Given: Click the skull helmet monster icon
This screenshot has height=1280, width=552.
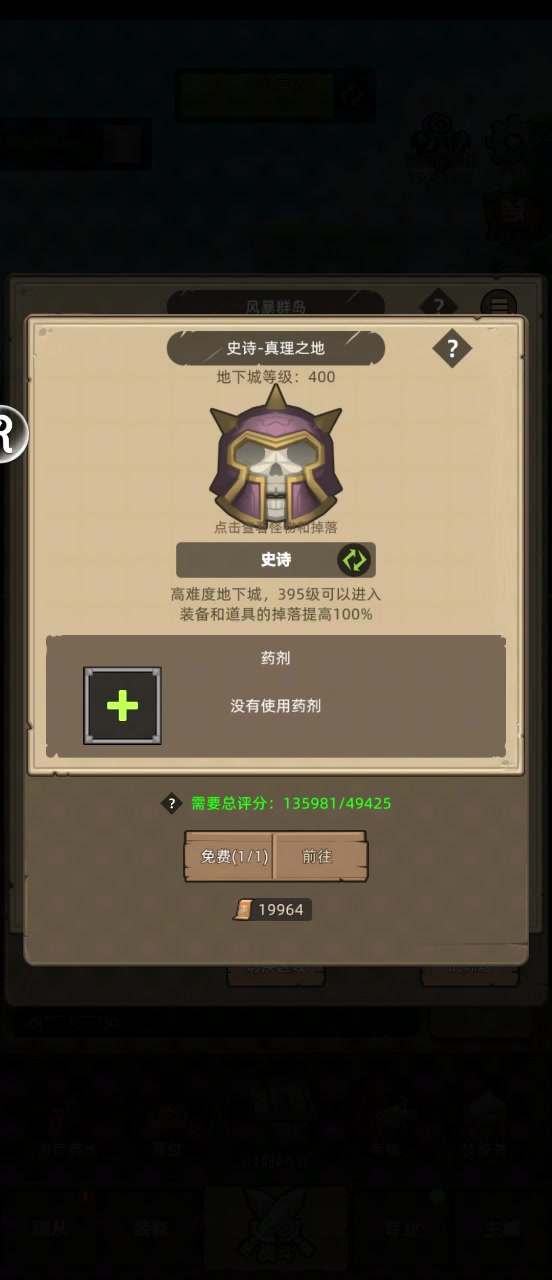Looking at the screenshot, I should point(275,453).
